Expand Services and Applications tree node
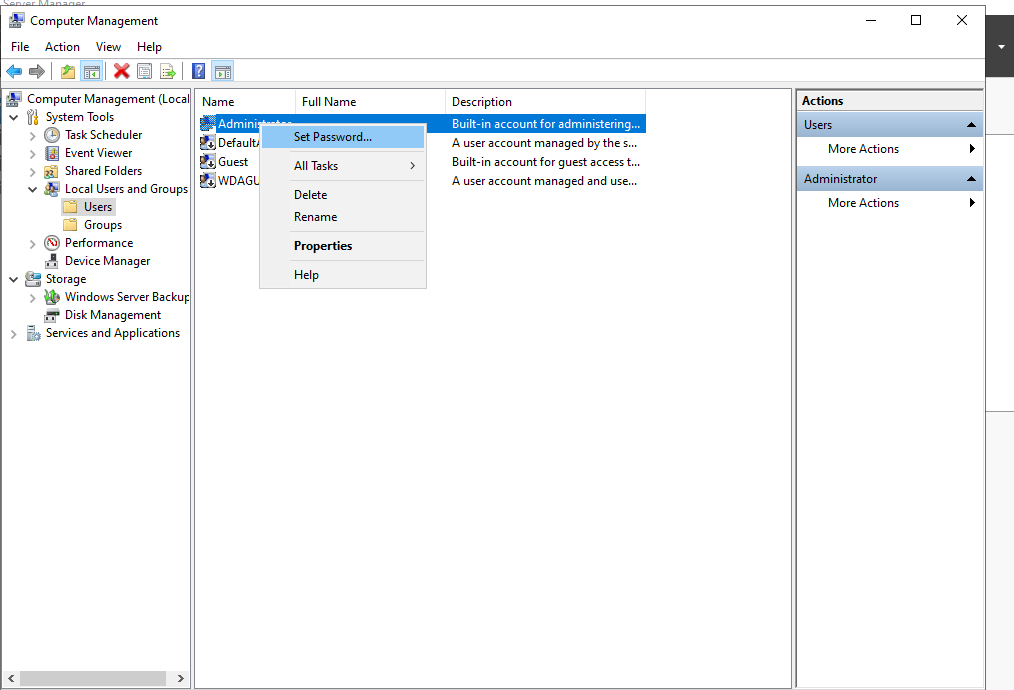1014x690 pixels. 14,334
